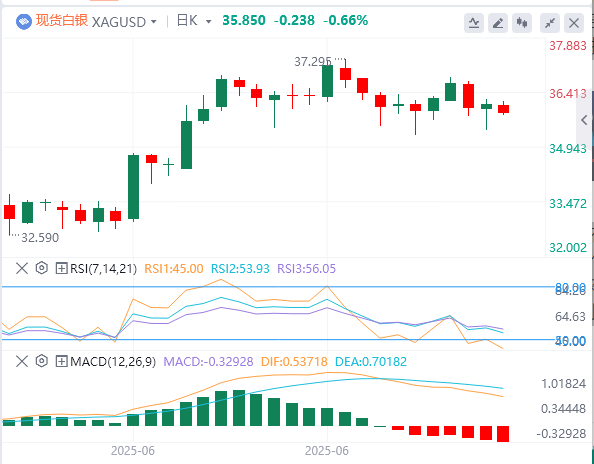The image size is (594, 464).
Task: Open the 日K timeframe dropdown
Action: [194, 21]
